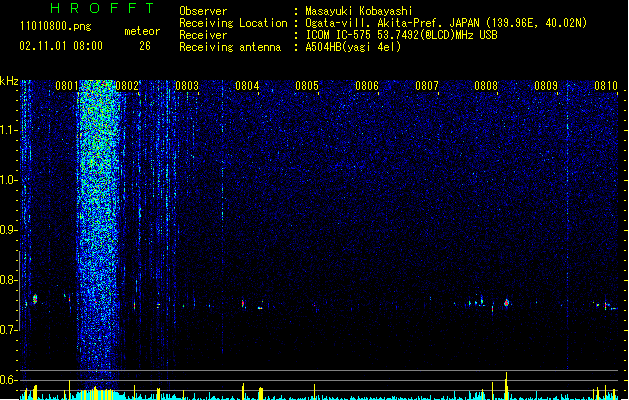Click the 0806 time marker
The image size is (629, 400).
coord(367,86)
